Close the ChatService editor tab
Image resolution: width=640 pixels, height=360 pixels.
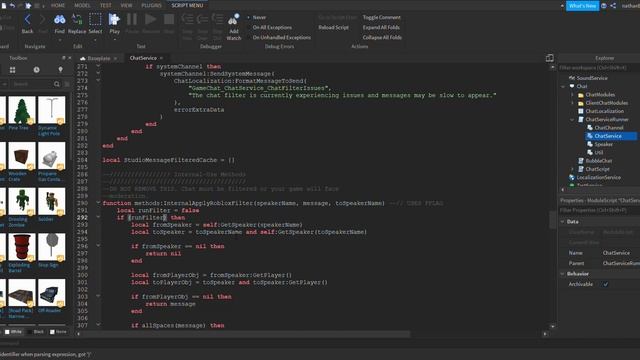[x=162, y=58]
